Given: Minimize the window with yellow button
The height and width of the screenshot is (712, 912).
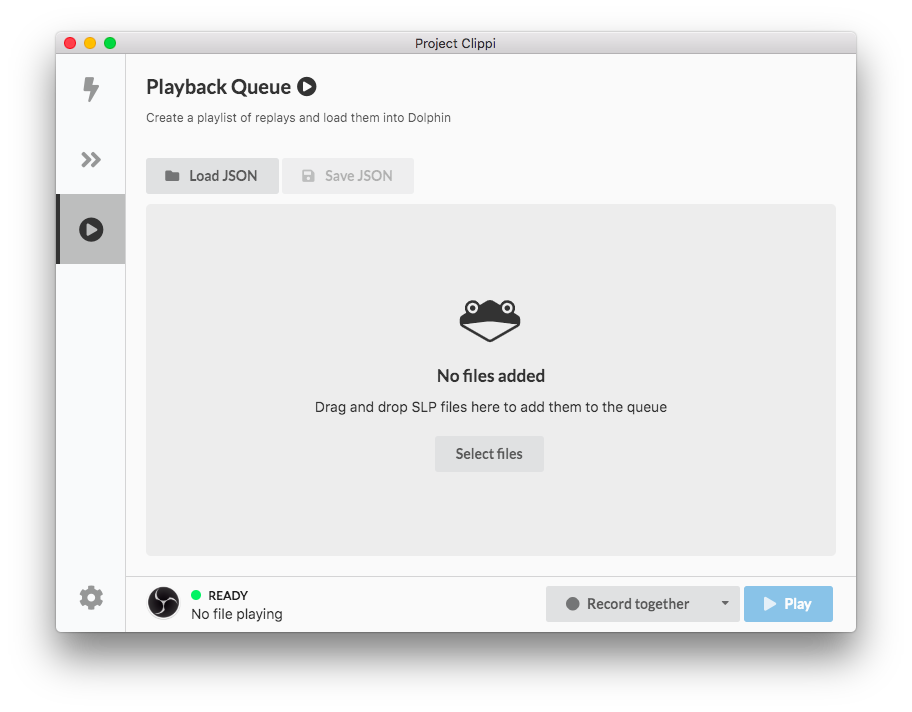Looking at the screenshot, I should [x=90, y=43].
